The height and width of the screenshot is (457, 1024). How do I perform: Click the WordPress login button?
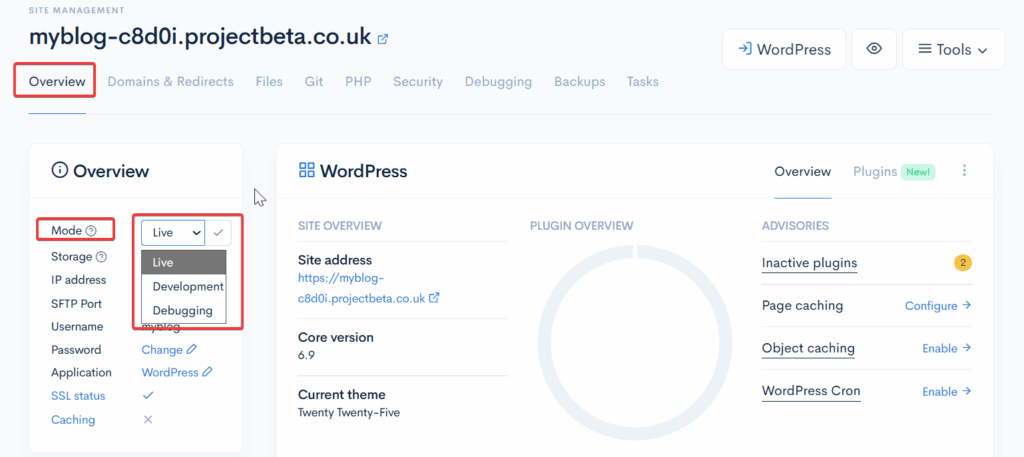tap(783, 49)
